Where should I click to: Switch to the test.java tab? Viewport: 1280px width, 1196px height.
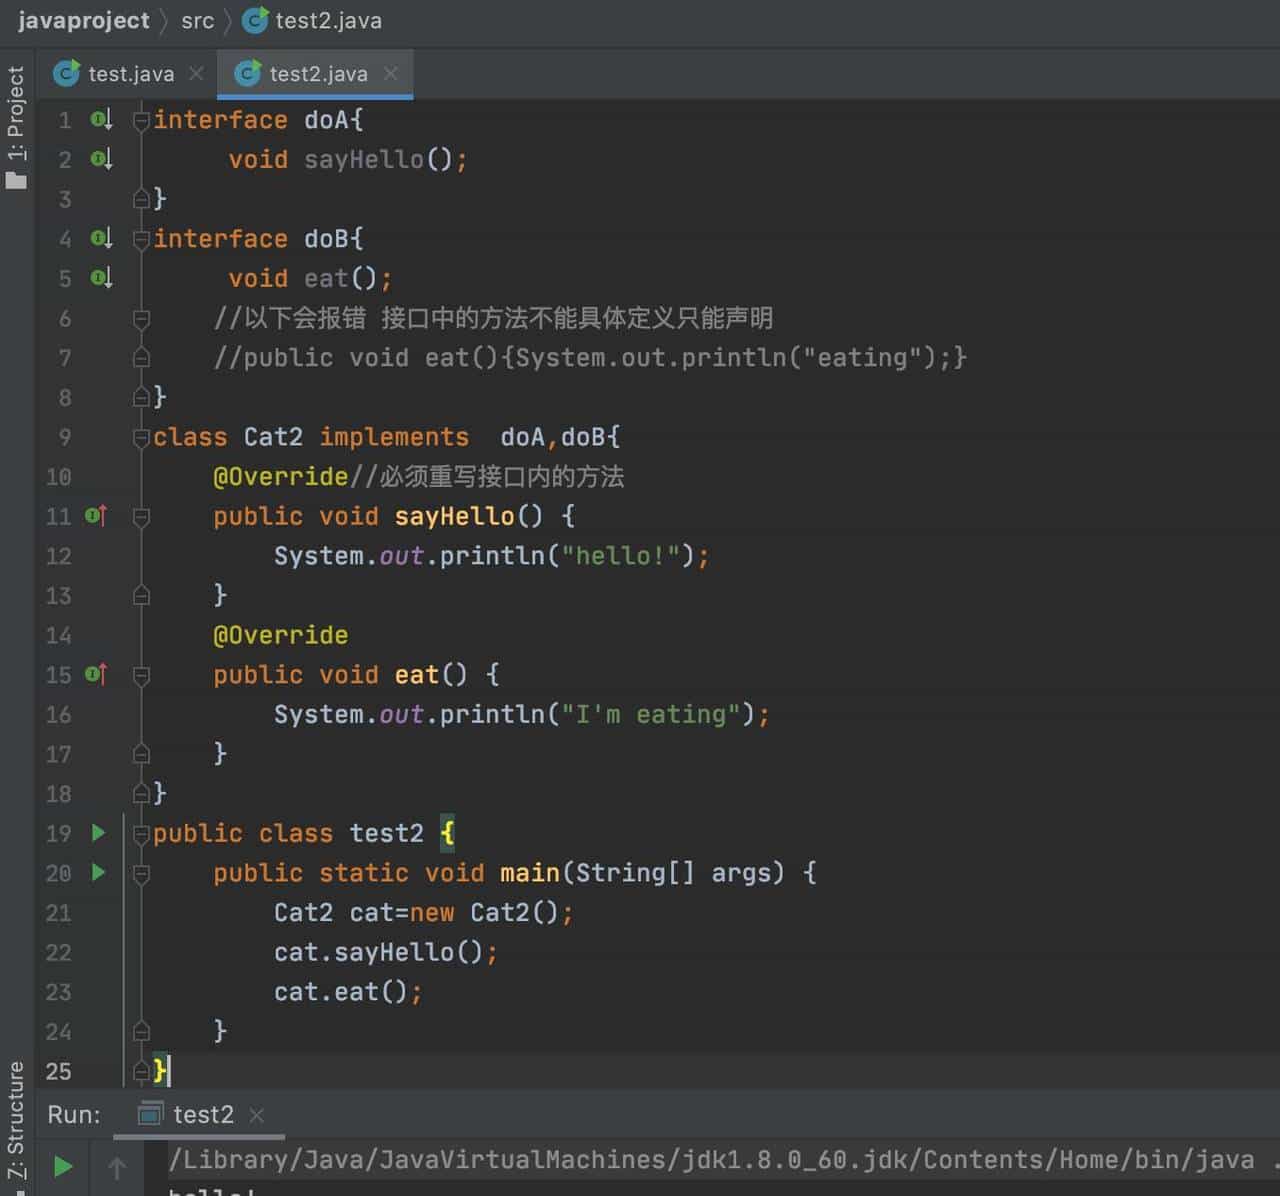(130, 74)
